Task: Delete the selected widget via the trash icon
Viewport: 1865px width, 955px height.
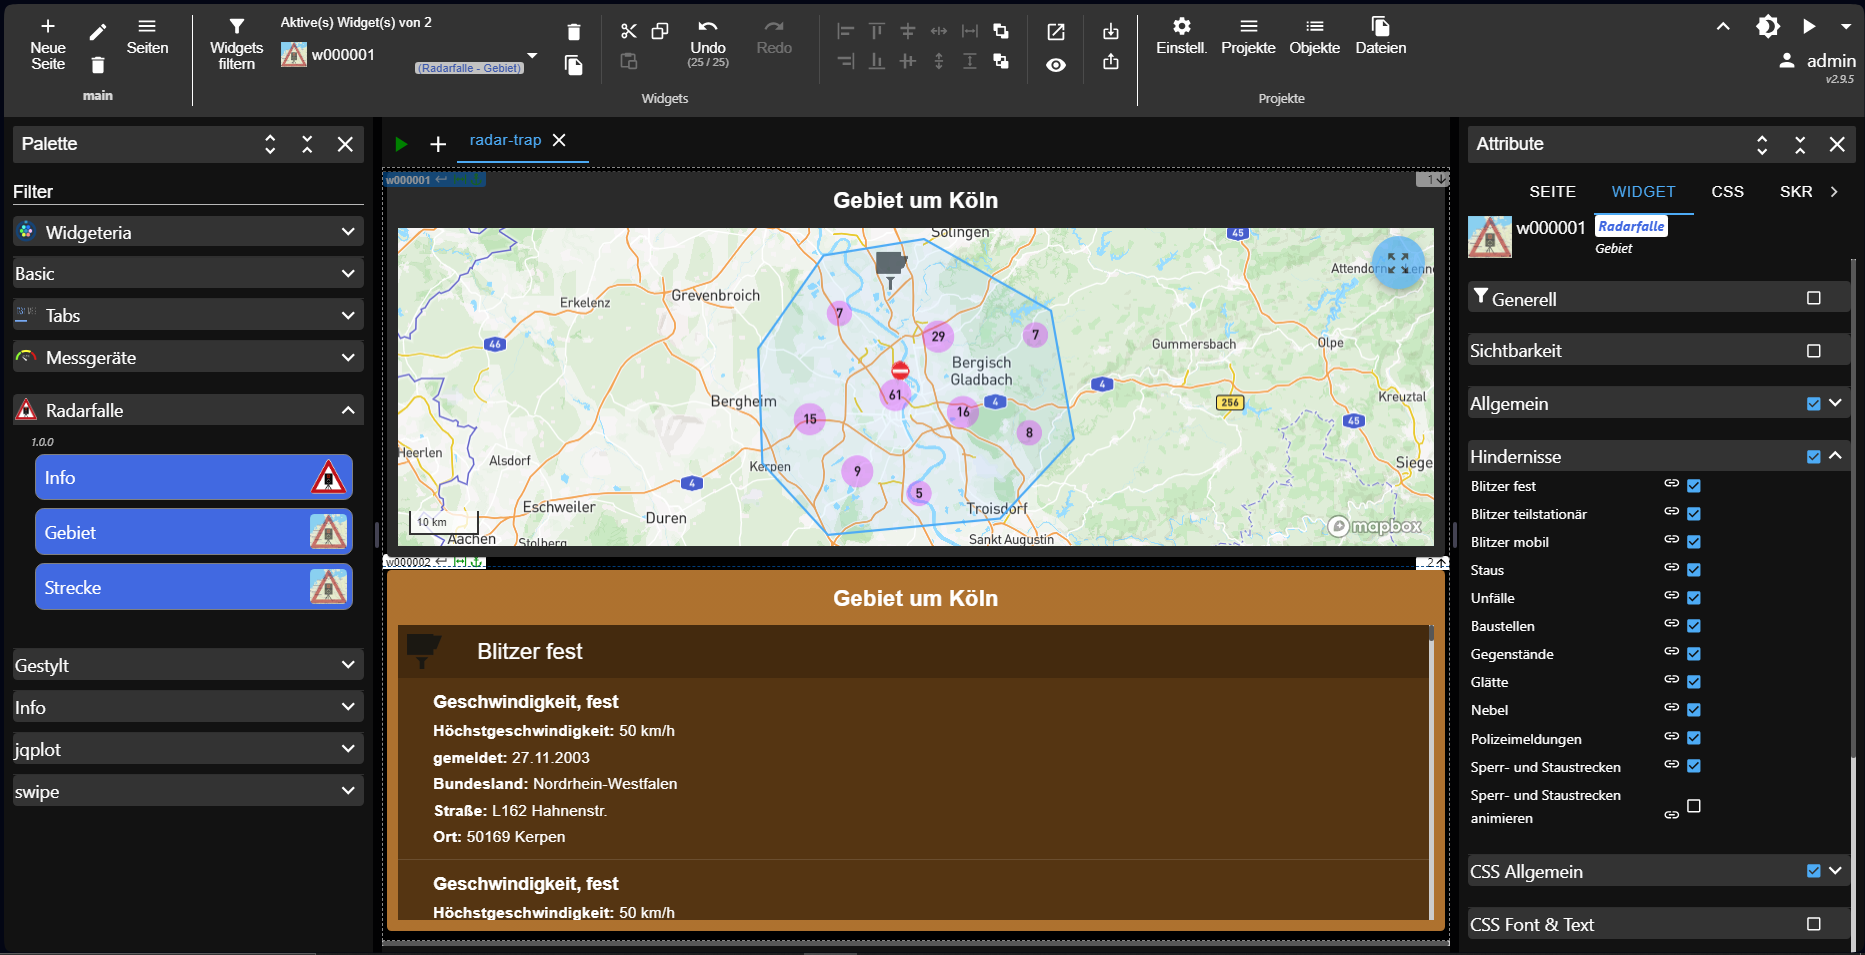Action: point(573,32)
